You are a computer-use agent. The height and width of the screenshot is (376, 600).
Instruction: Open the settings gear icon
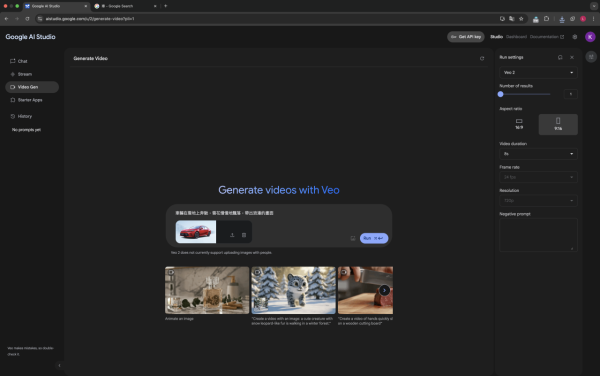tap(575, 37)
